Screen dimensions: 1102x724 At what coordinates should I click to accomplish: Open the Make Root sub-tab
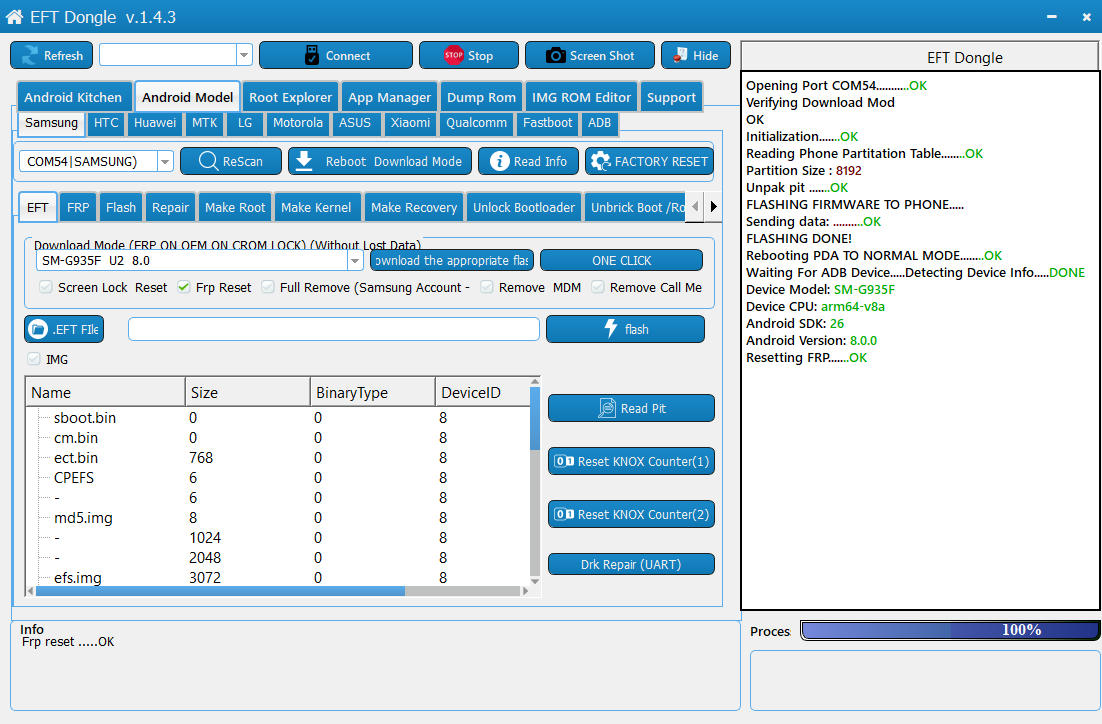tap(235, 207)
